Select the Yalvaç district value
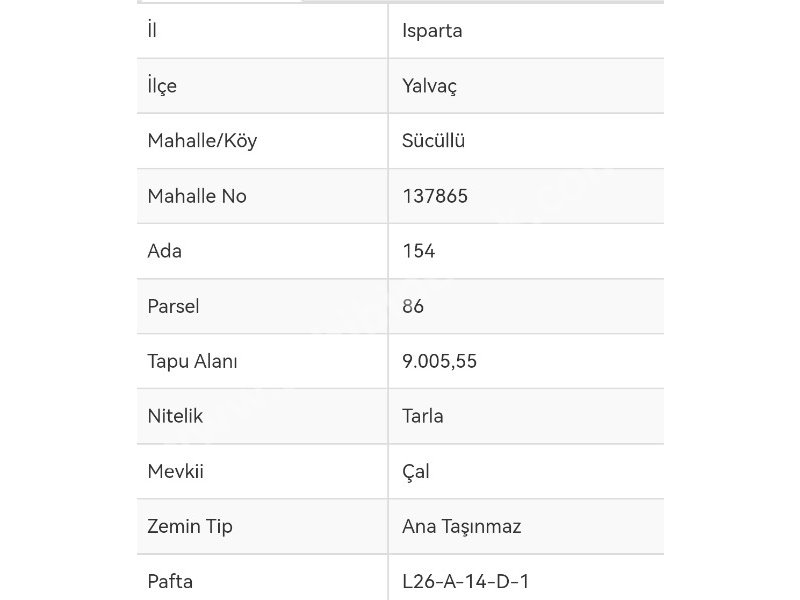Viewport: 800px width, 600px height. (x=429, y=86)
